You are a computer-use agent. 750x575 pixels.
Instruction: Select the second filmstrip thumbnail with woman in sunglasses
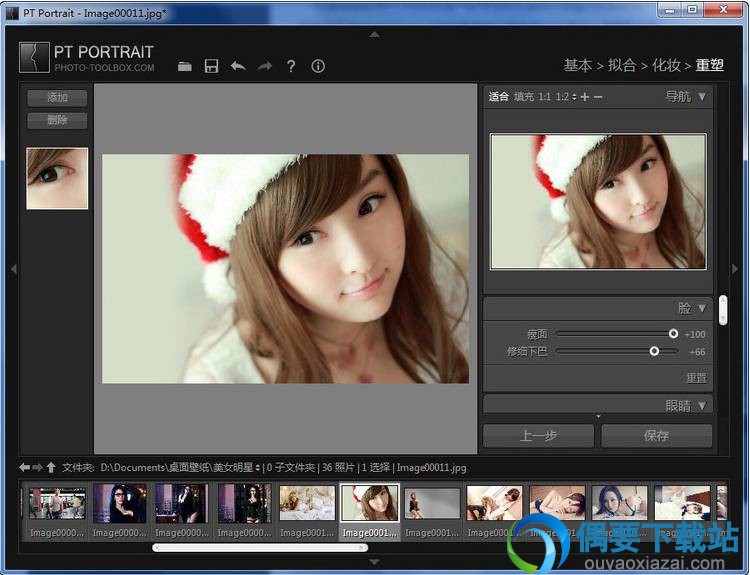(x=120, y=503)
